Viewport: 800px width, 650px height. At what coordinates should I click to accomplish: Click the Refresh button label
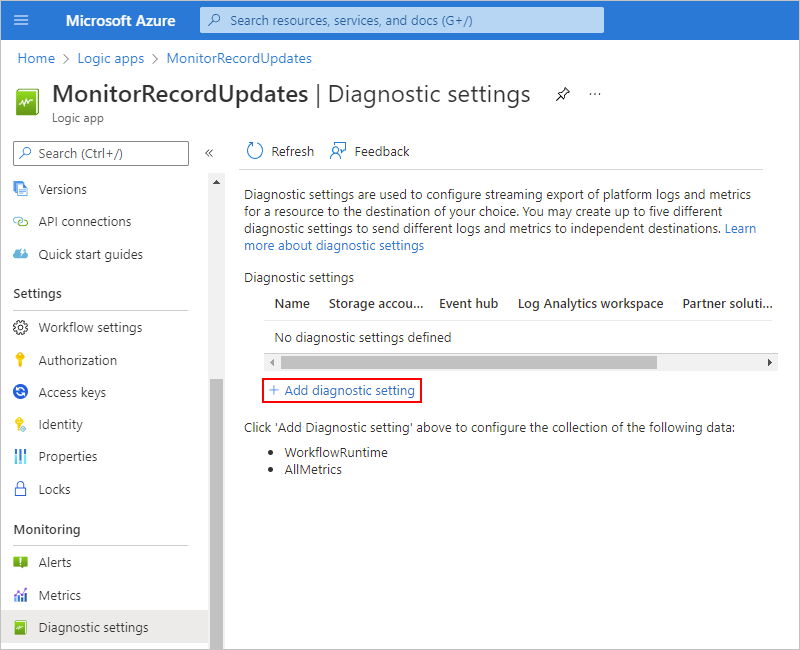292,152
